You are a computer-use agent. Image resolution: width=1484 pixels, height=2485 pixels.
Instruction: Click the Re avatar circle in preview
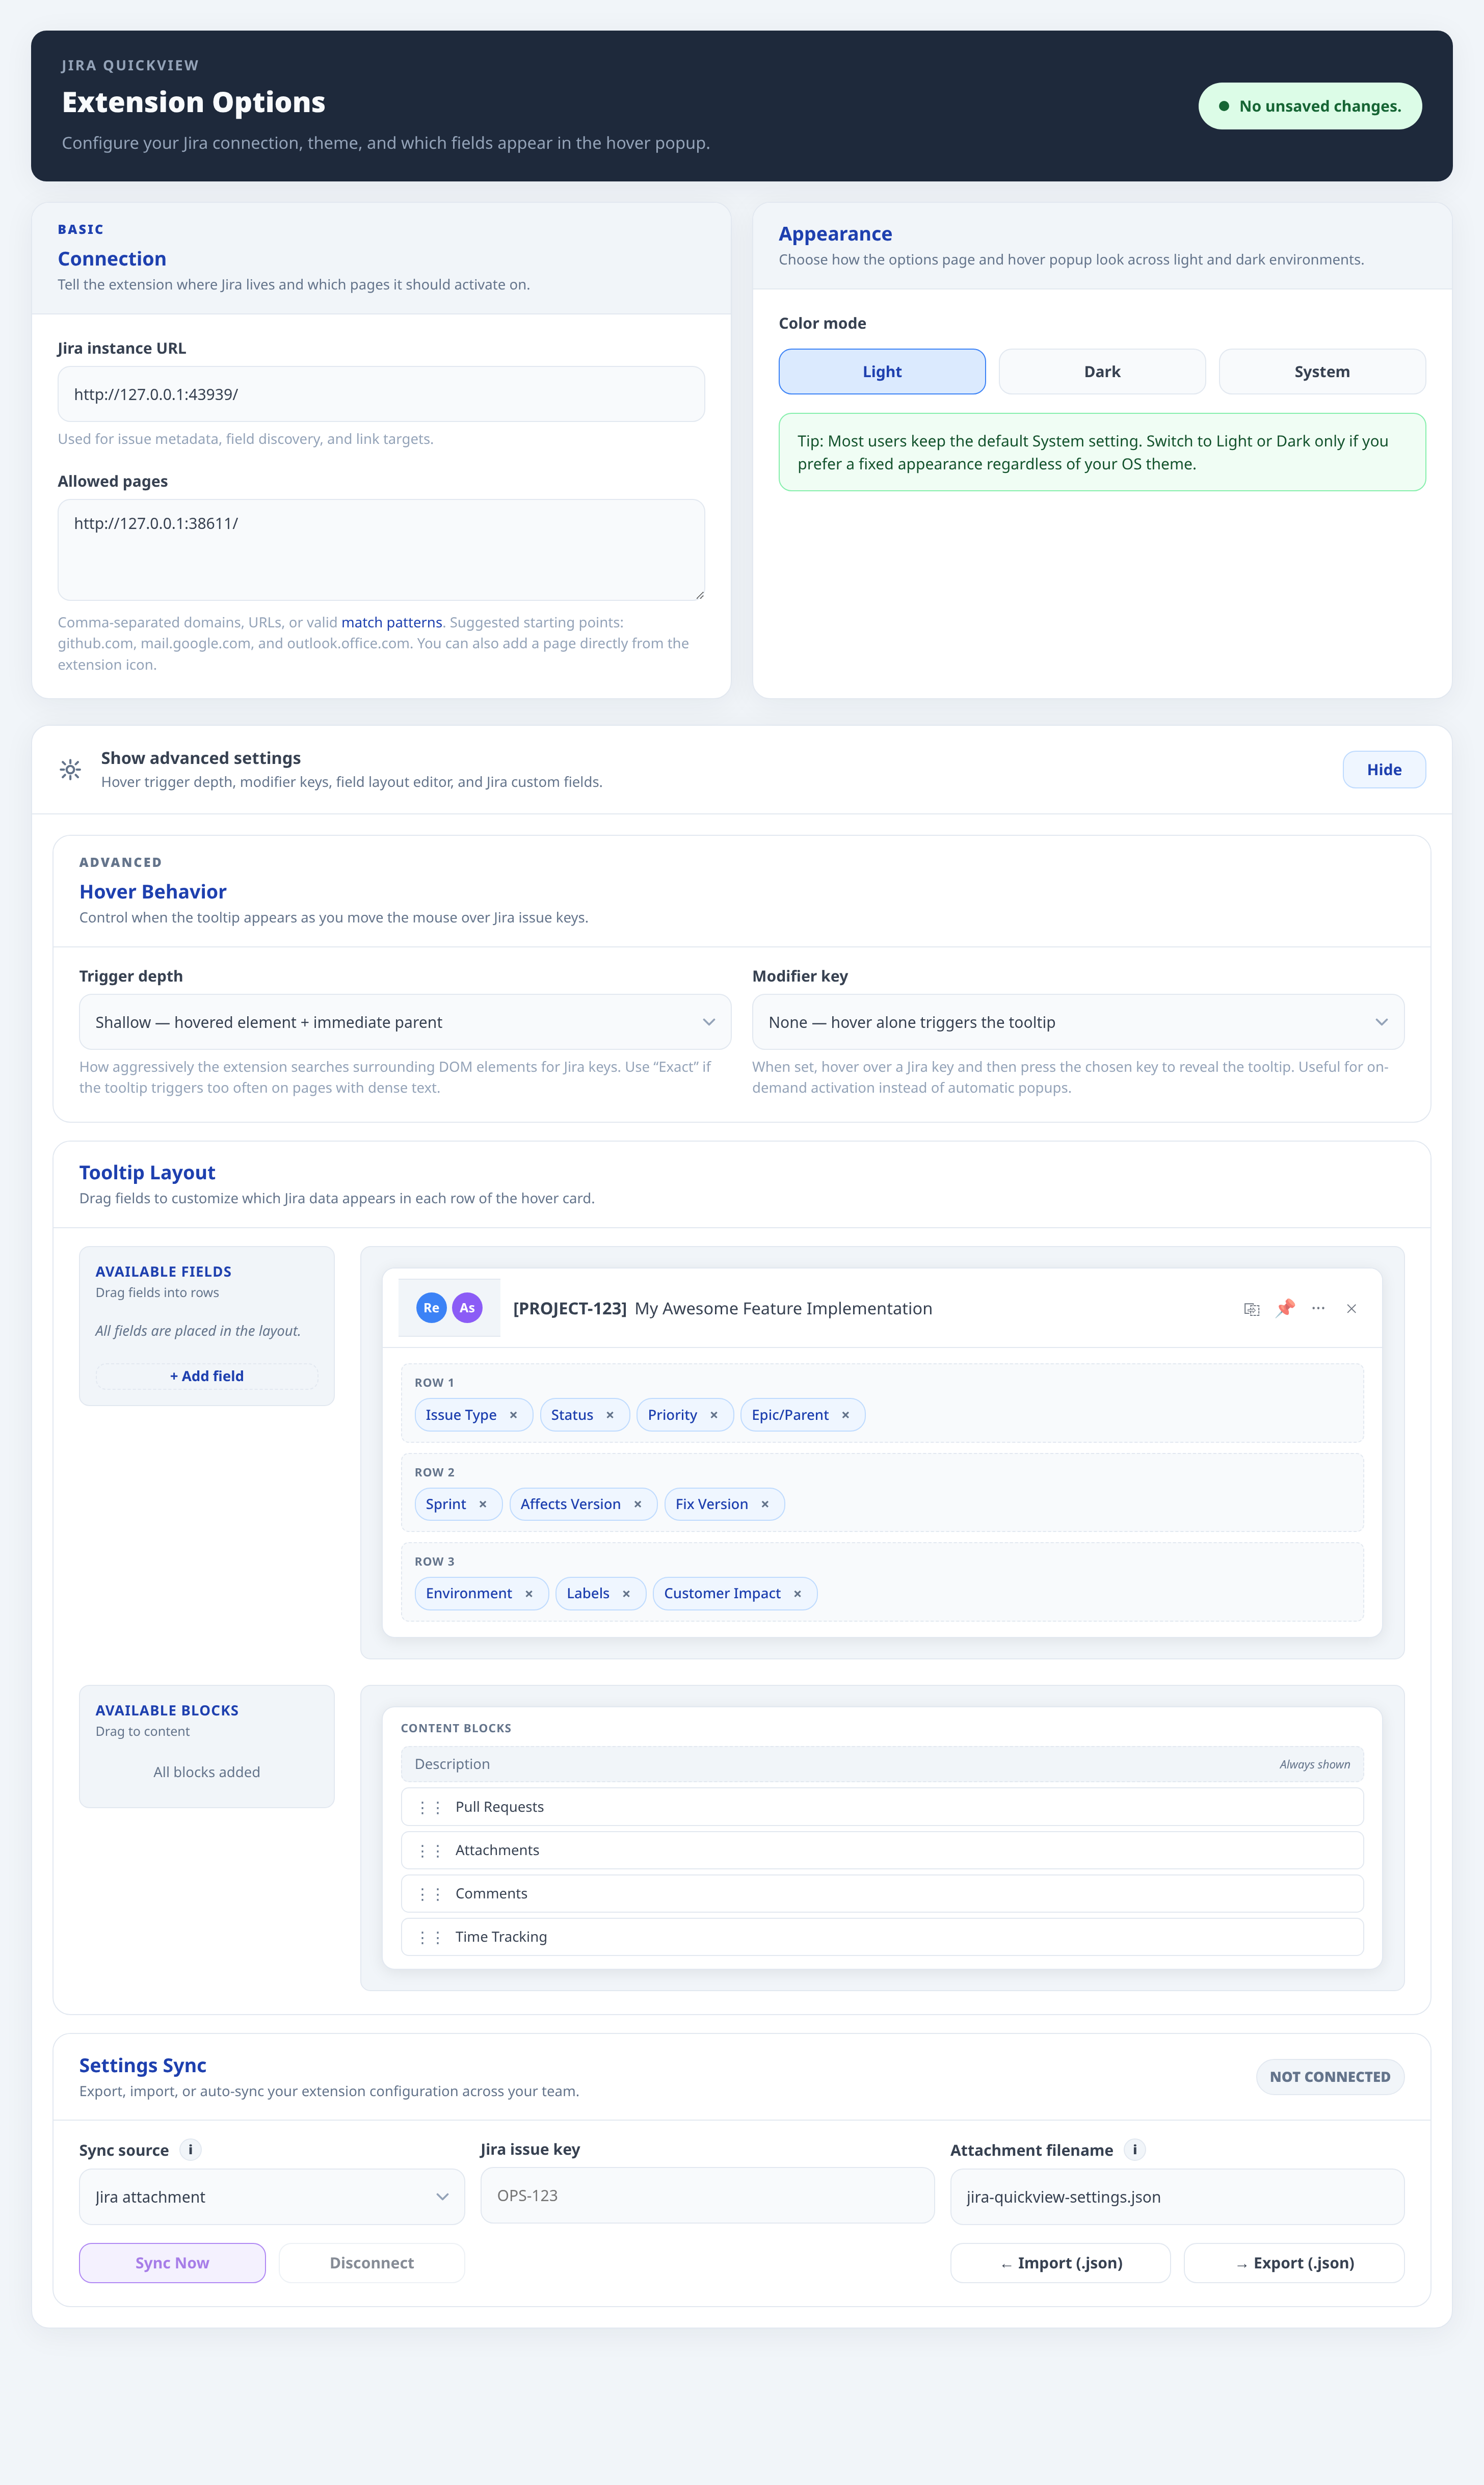point(431,1308)
